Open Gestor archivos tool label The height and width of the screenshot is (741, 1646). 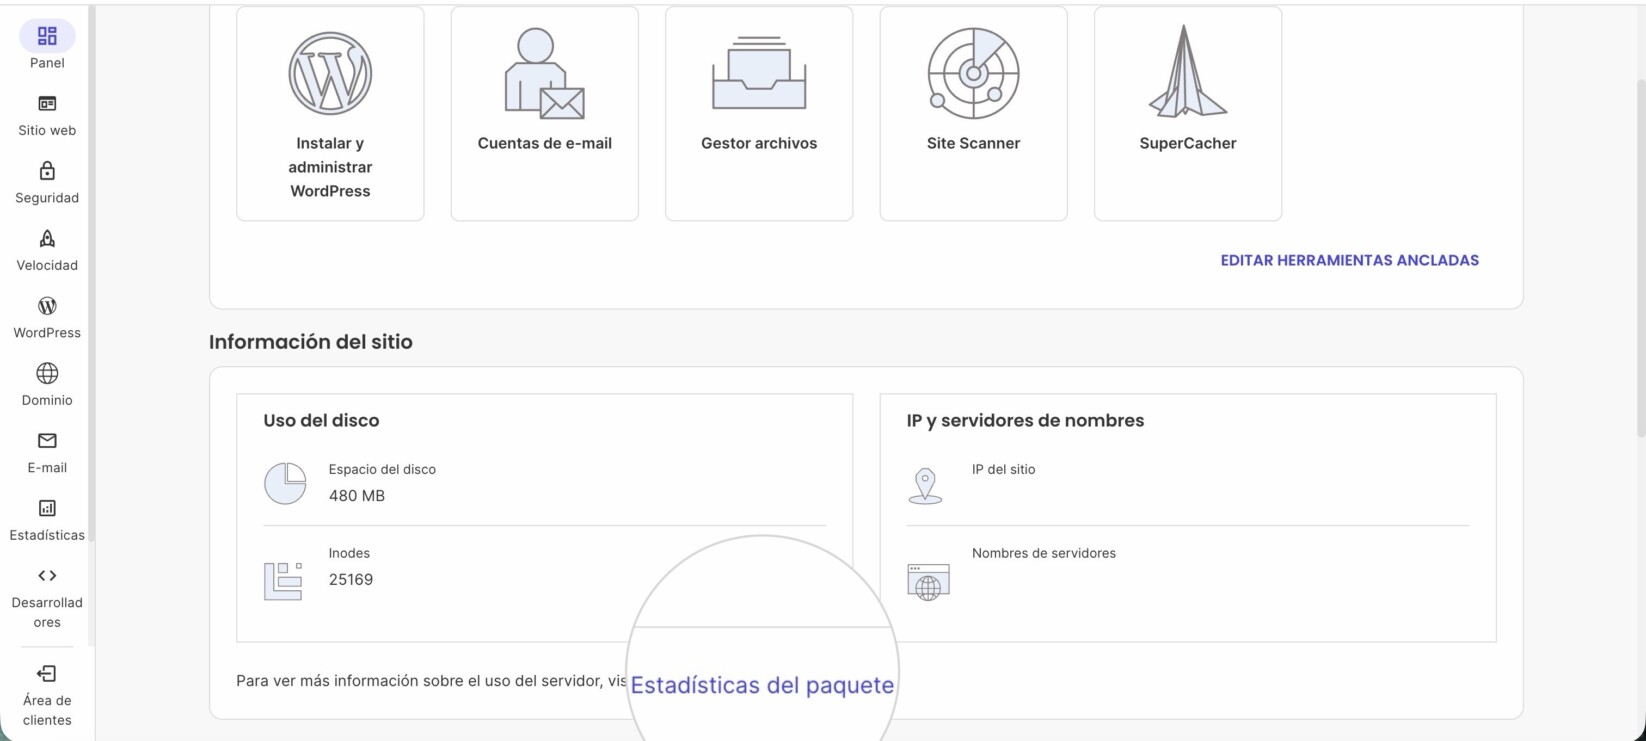pos(759,143)
